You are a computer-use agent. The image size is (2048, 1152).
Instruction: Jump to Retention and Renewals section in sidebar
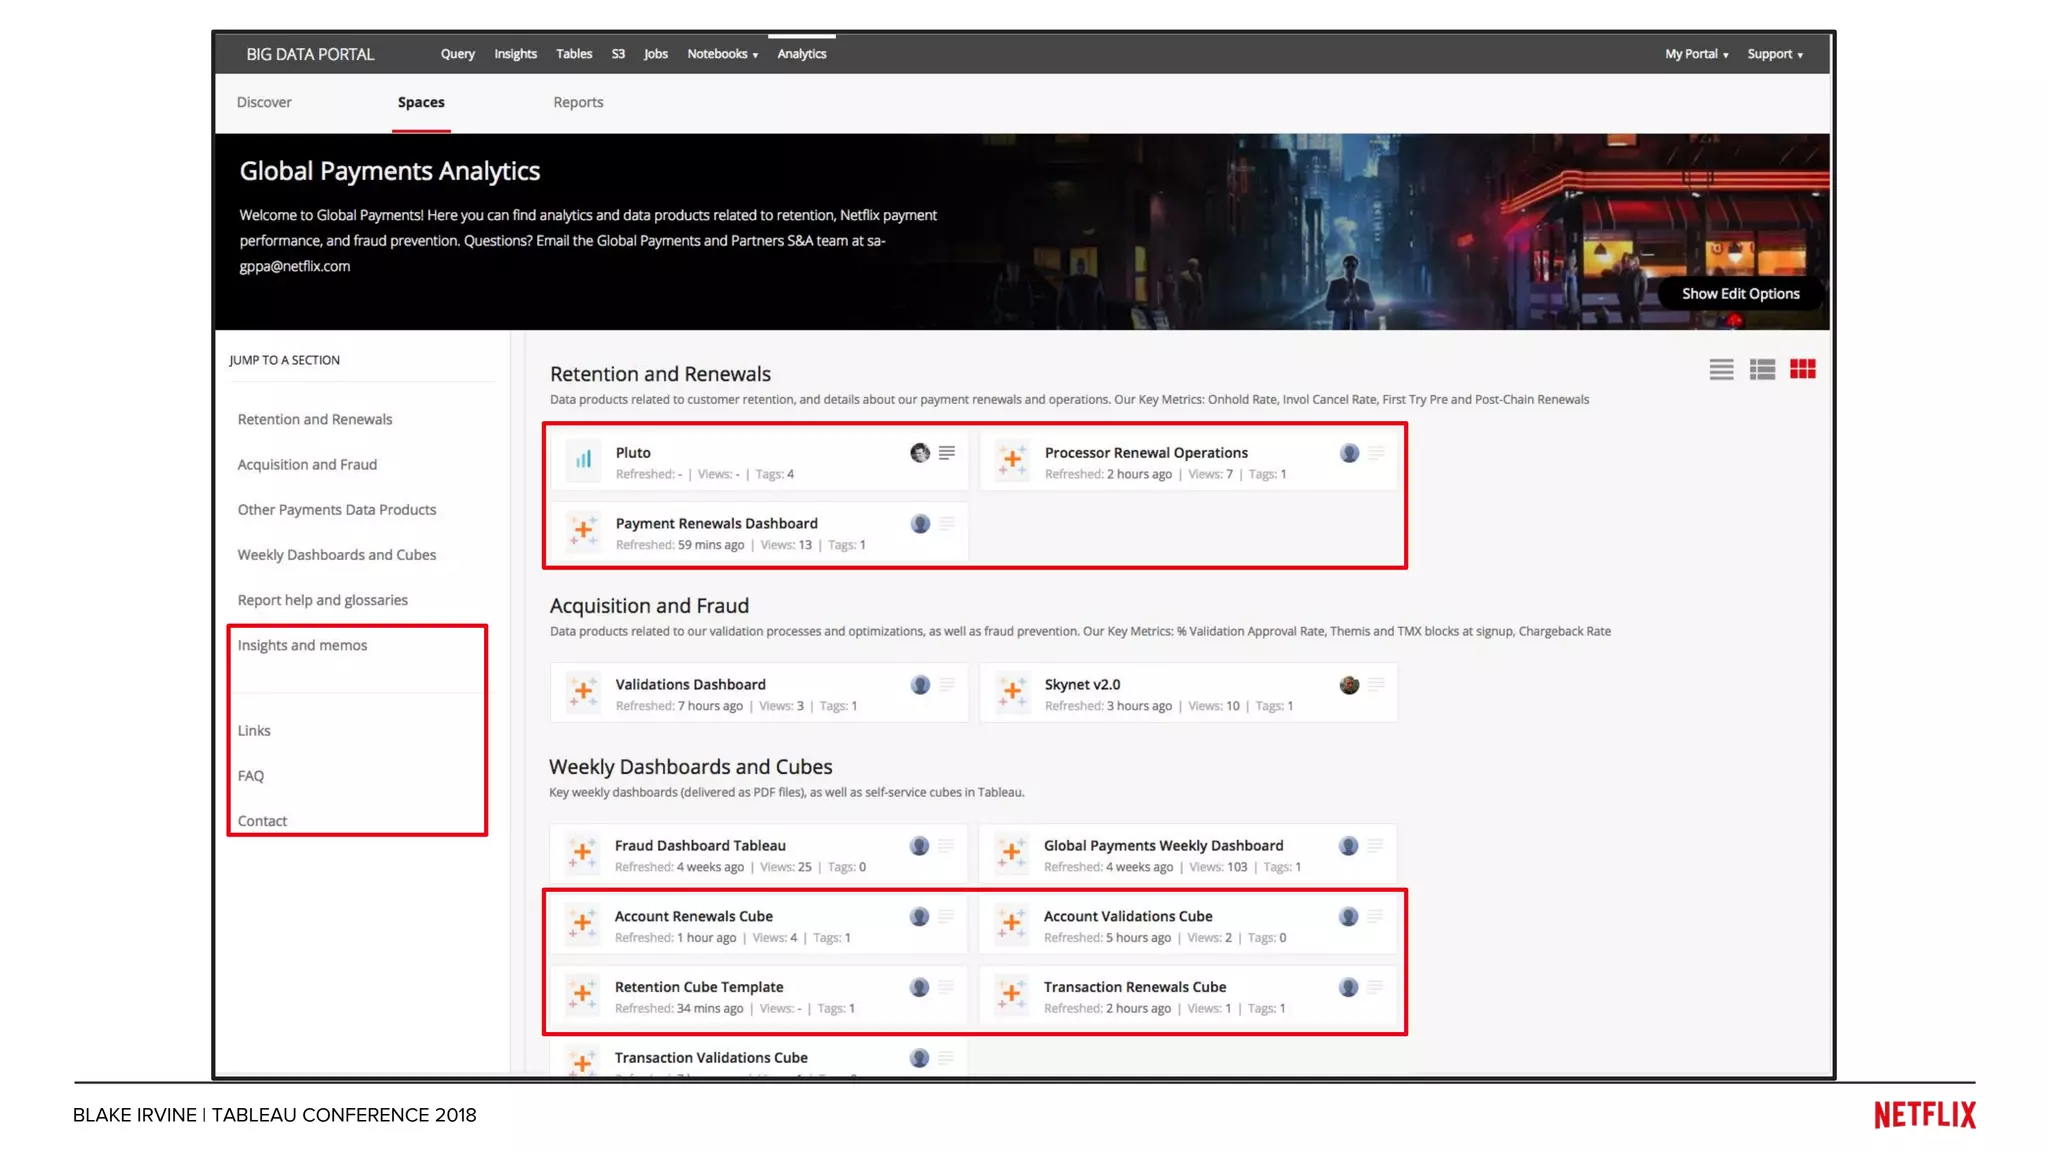tap(315, 419)
